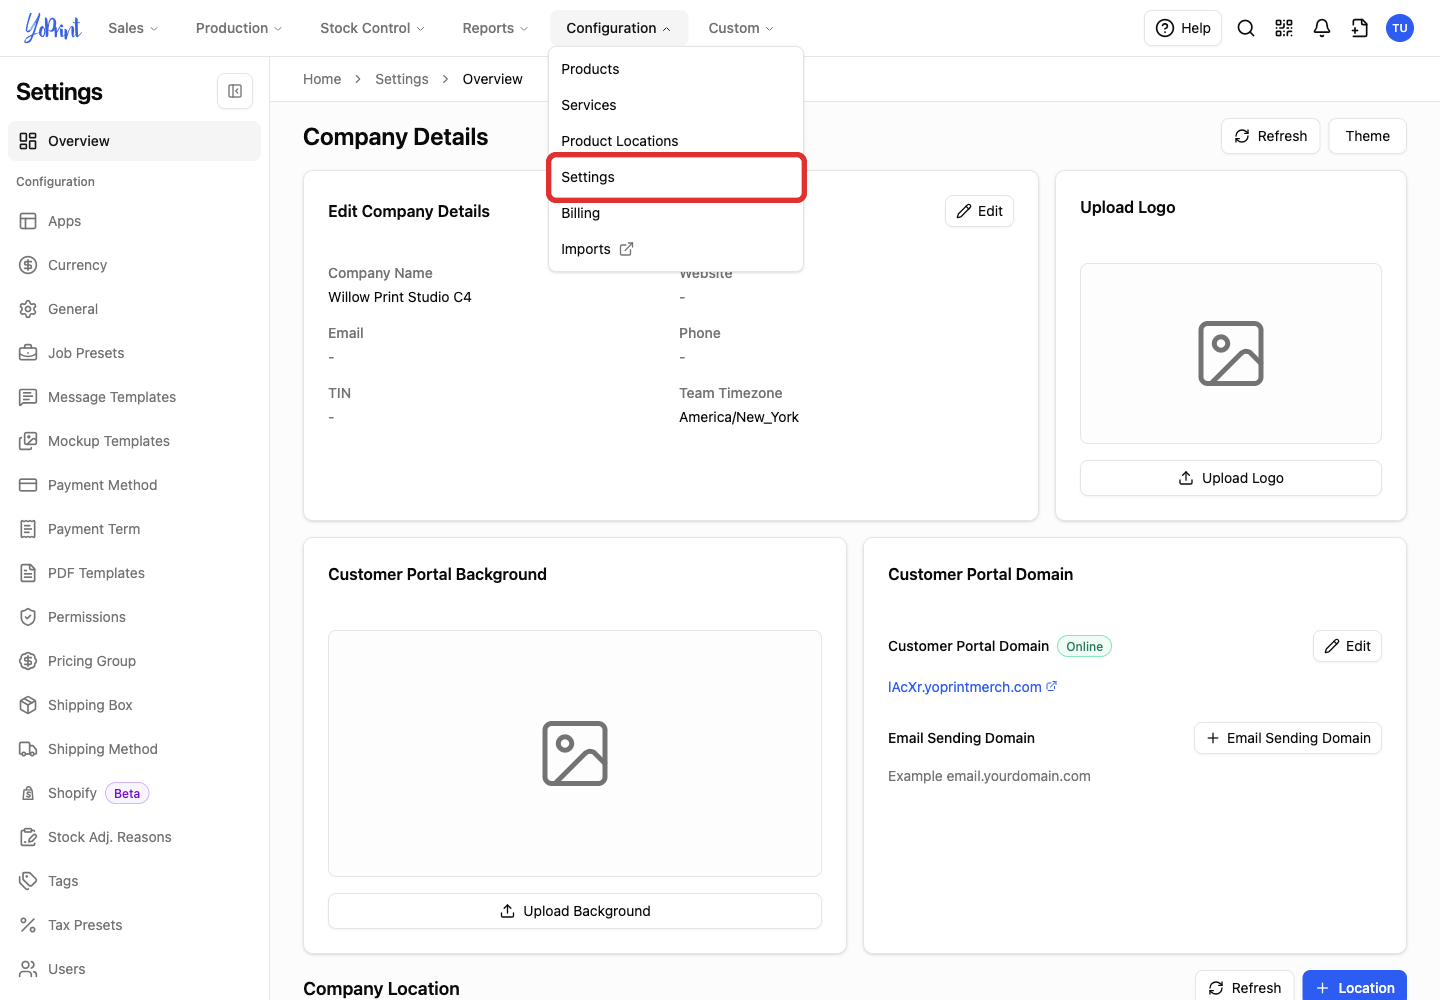Expand the Custom dropdown menu
The height and width of the screenshot is (1000, 1440).
tap(741, 28)
